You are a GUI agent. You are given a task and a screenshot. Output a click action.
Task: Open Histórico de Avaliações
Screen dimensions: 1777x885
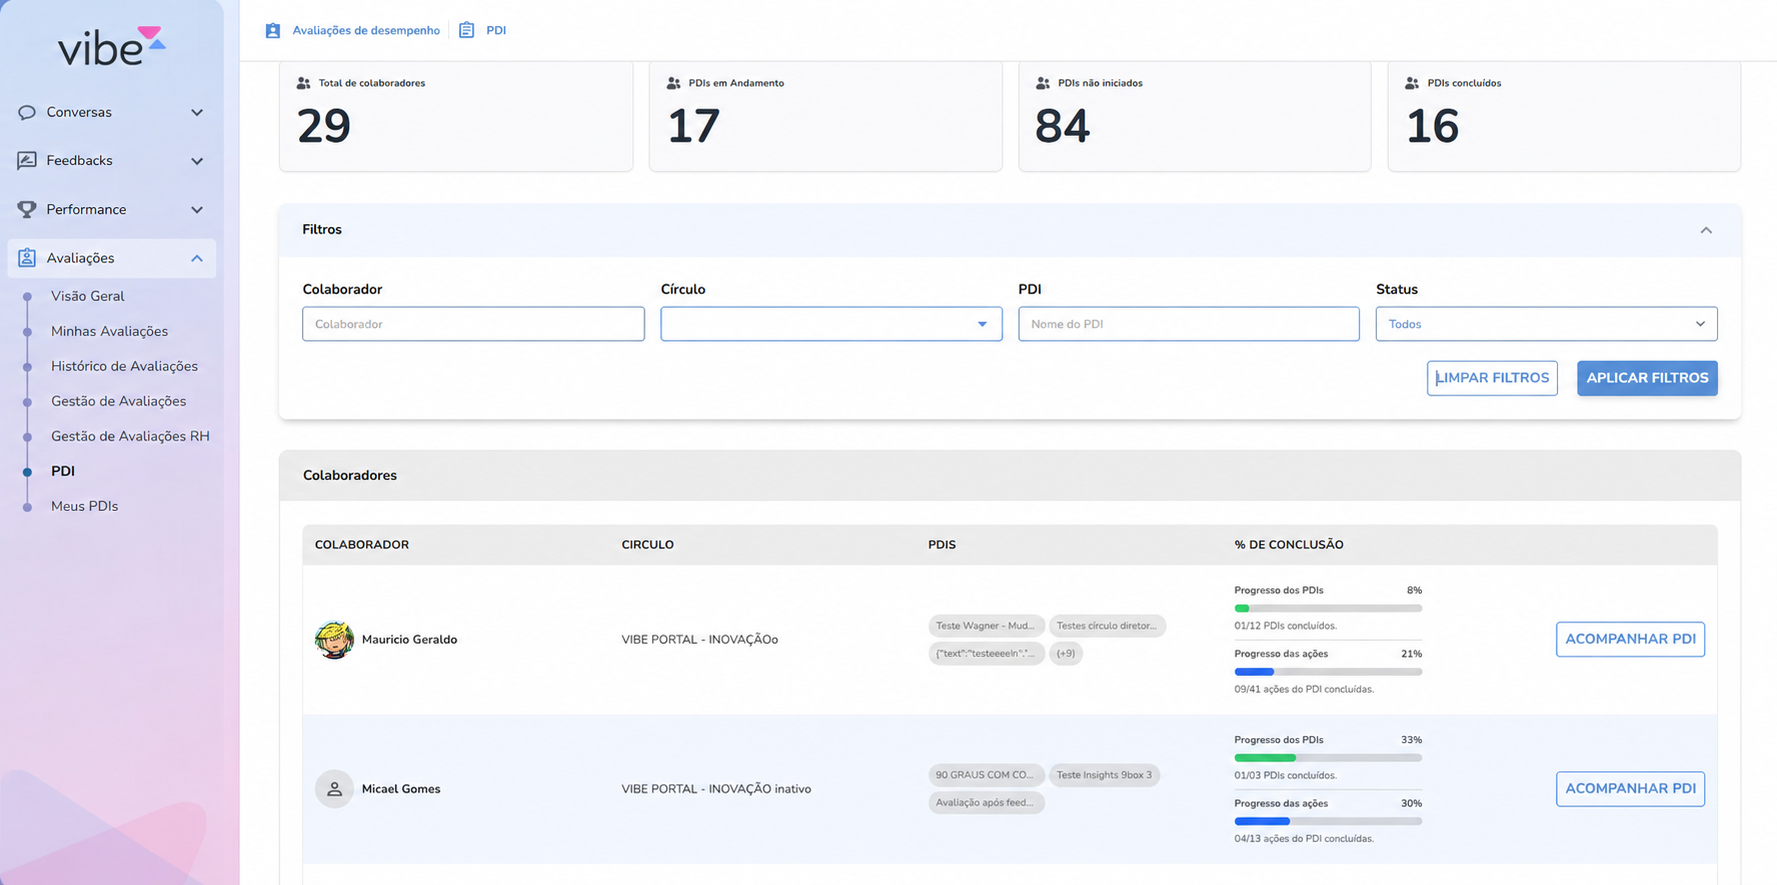coord(124,366)
